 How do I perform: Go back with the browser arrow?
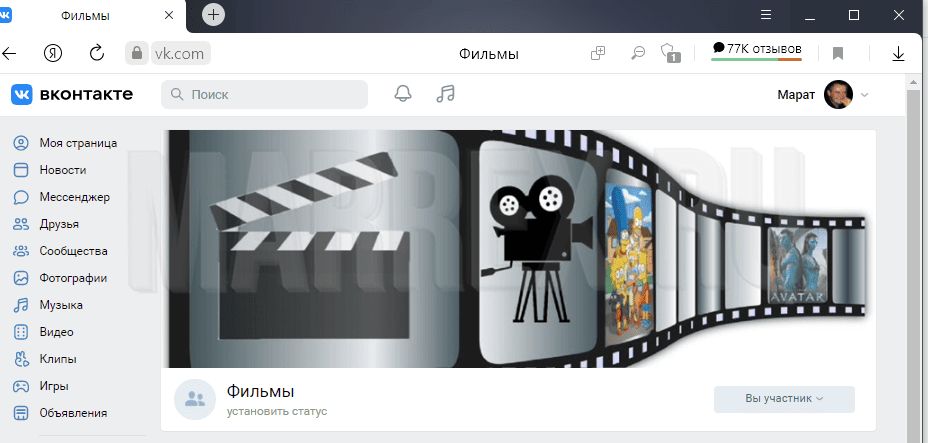point(8,54)
